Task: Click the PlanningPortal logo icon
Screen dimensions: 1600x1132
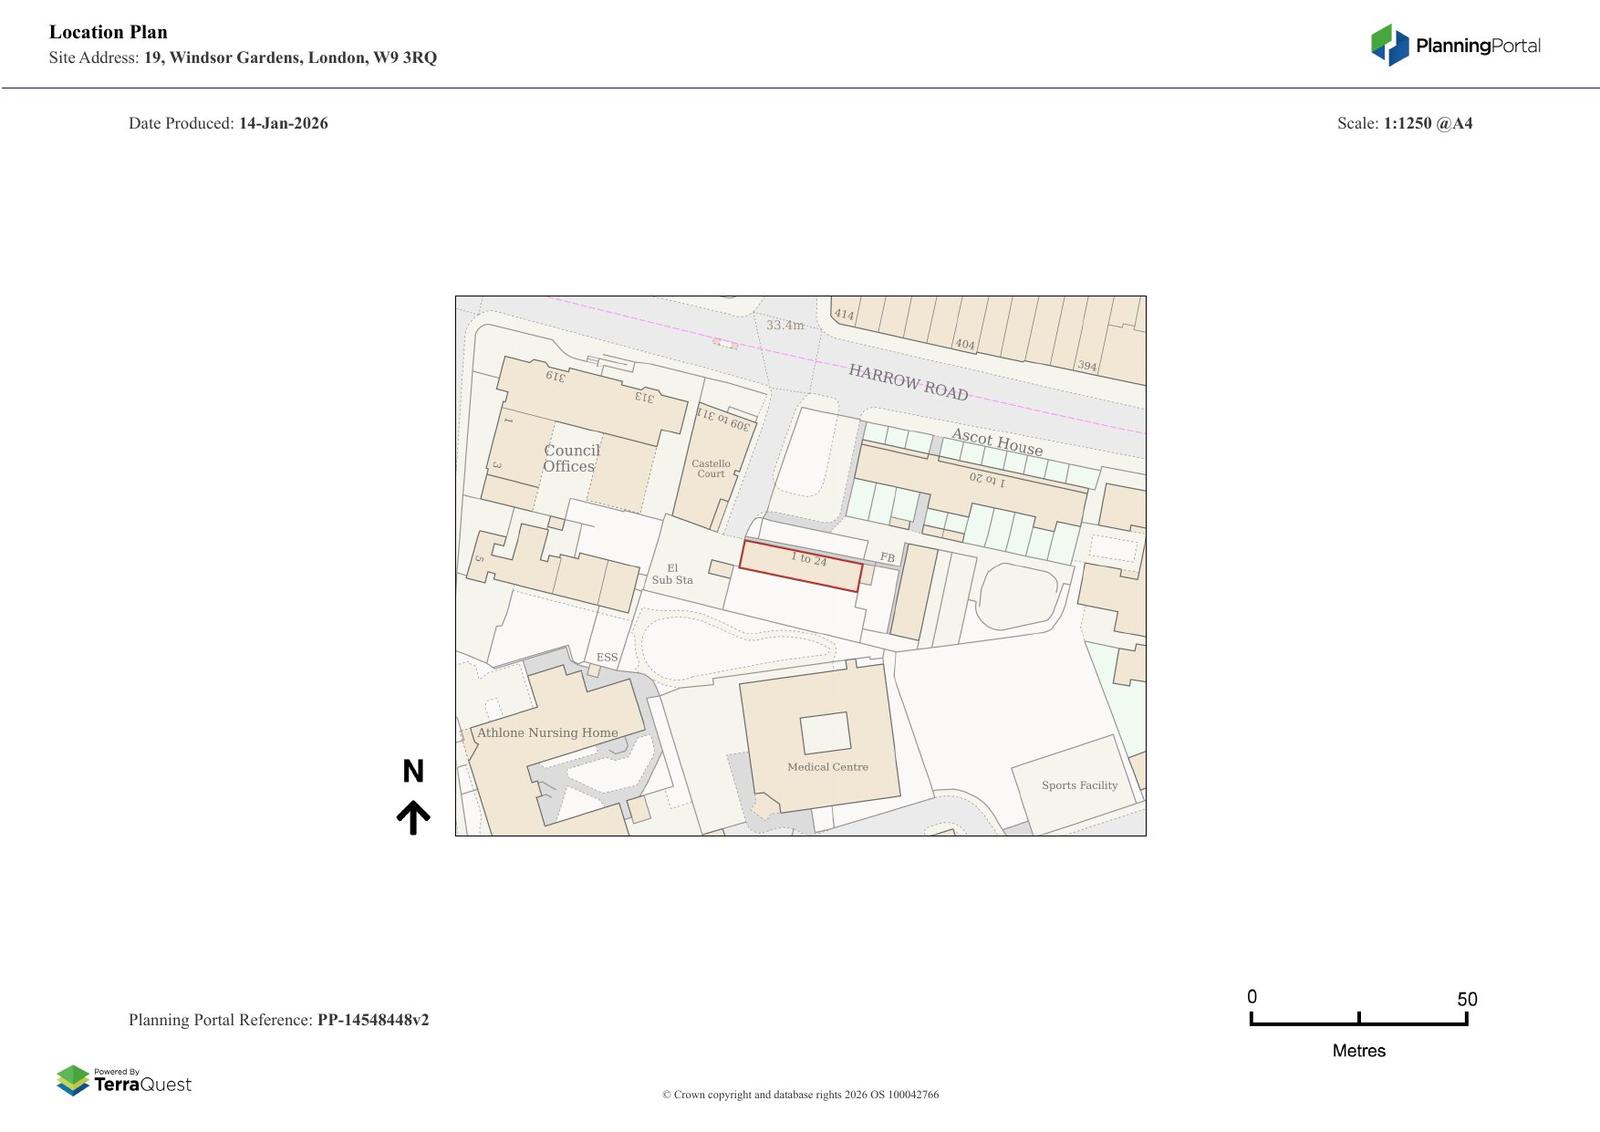Action: [1389, 45]
